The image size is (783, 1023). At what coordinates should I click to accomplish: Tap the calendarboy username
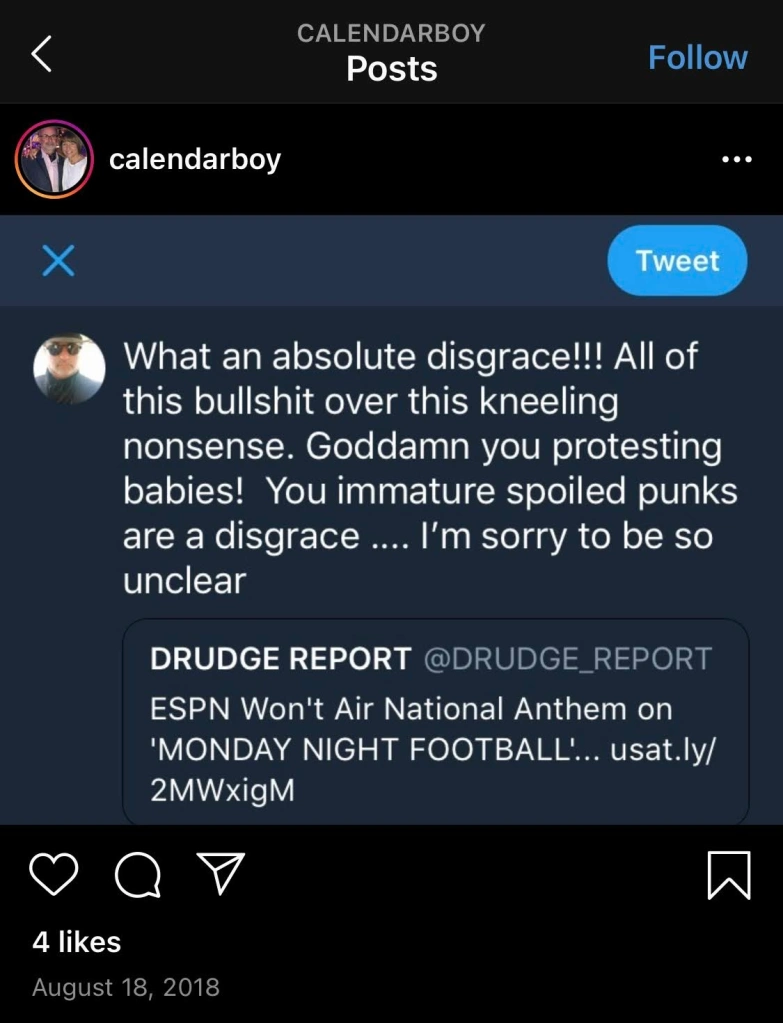pos(195,160)
